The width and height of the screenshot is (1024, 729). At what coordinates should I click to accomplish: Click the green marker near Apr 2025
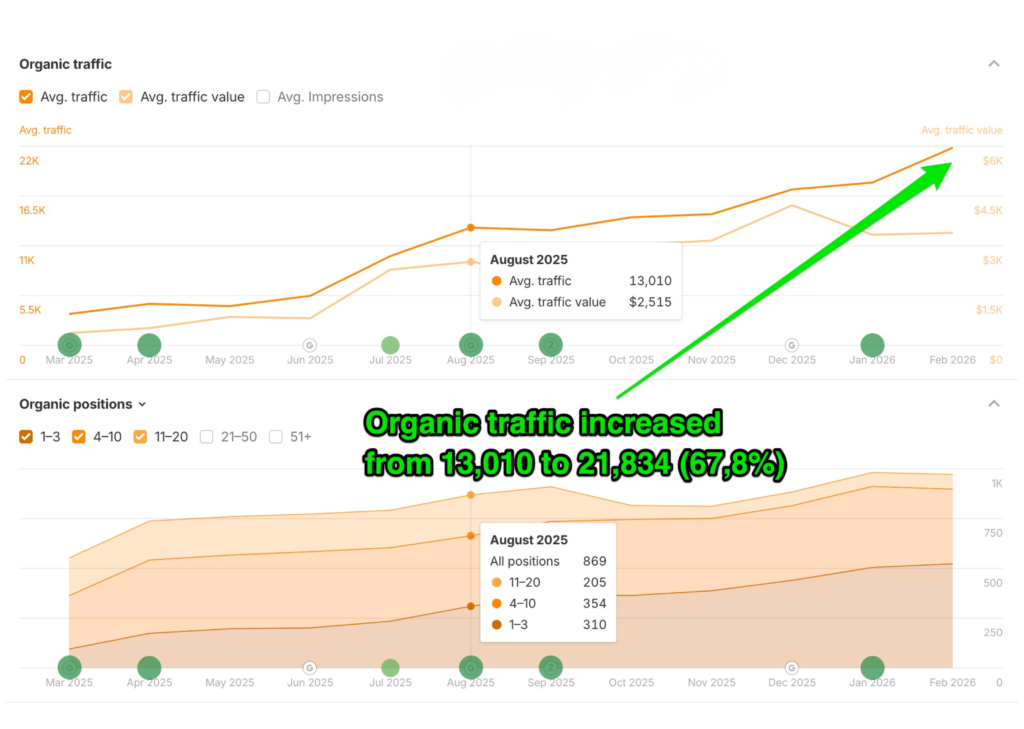tap(148, 344)
